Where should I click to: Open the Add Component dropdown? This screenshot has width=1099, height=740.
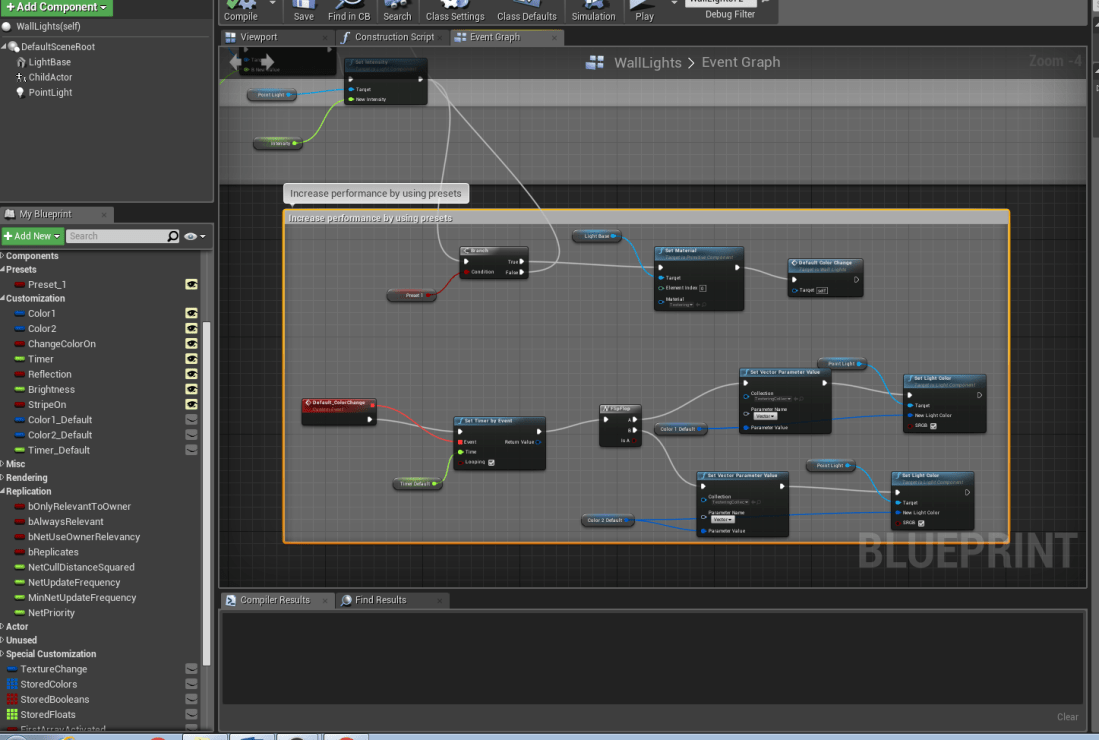57,7
